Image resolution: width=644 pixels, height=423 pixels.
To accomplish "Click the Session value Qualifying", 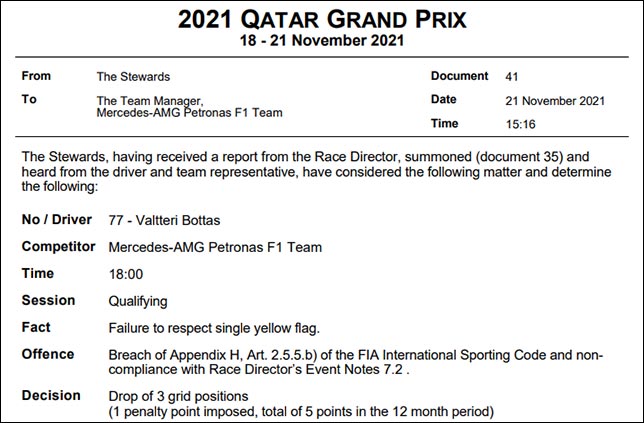I will [x=138, y=300].
